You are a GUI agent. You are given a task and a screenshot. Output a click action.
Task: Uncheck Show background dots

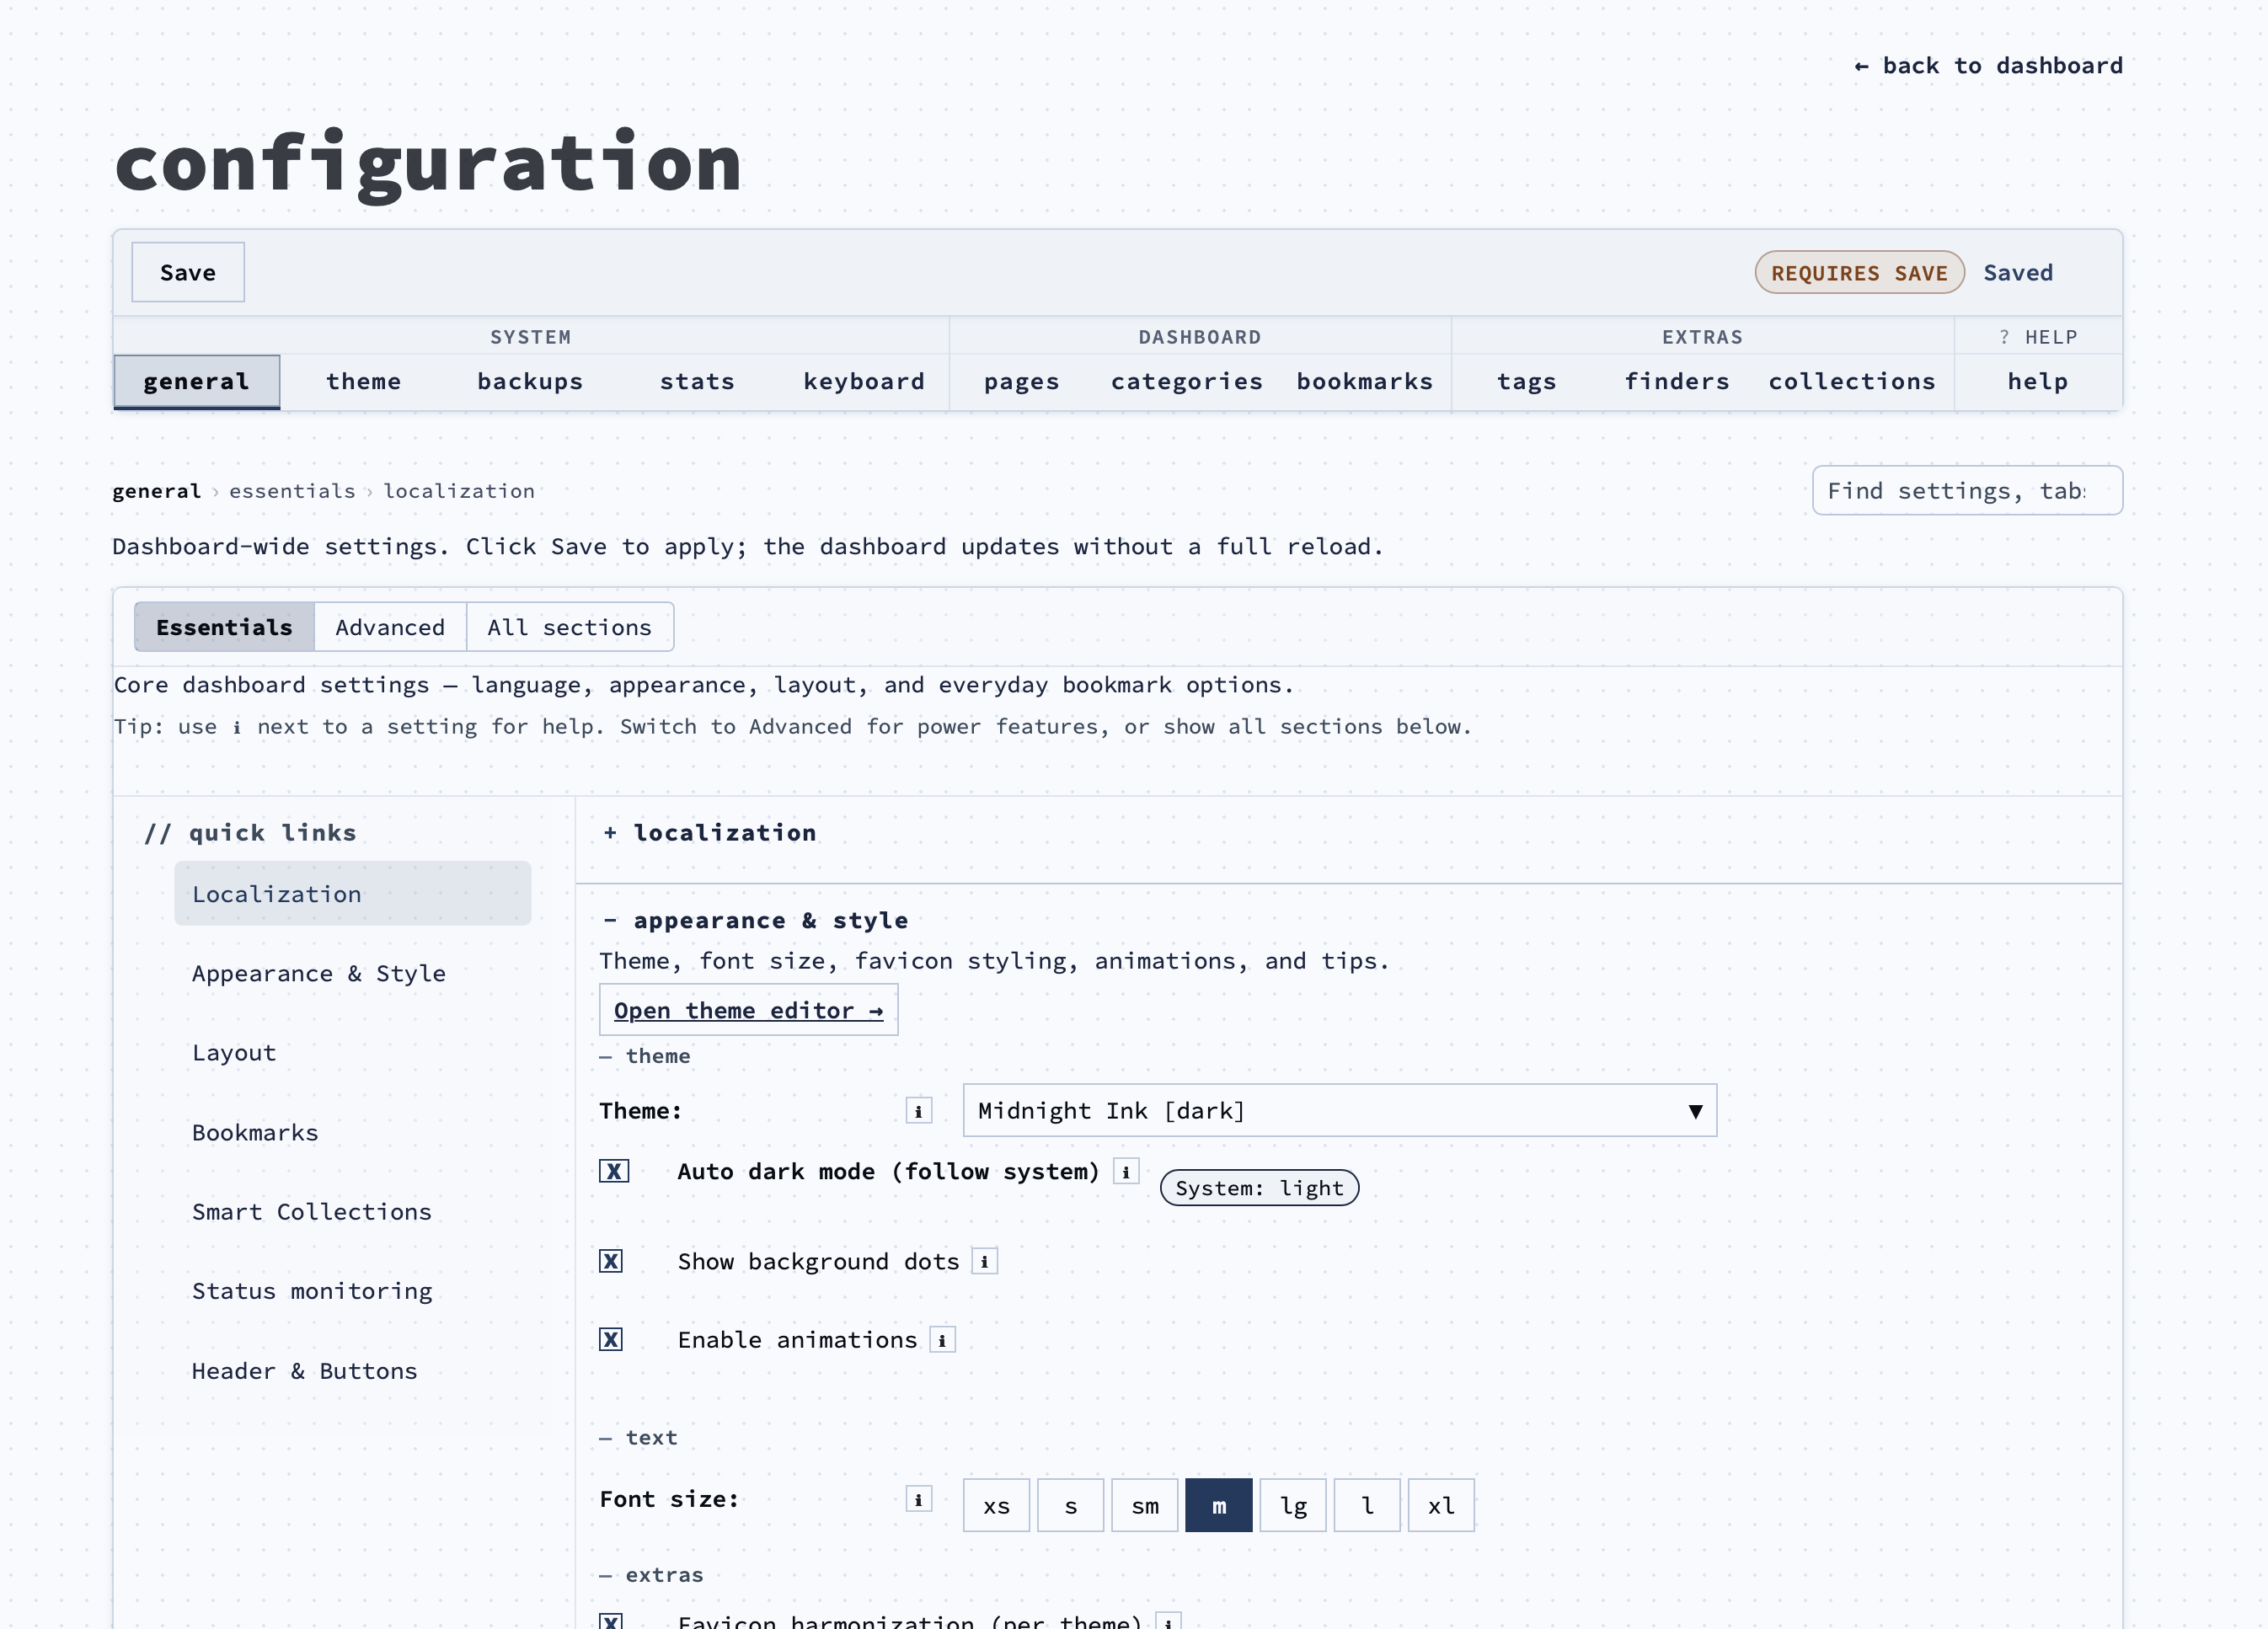tap(611, 1261)
